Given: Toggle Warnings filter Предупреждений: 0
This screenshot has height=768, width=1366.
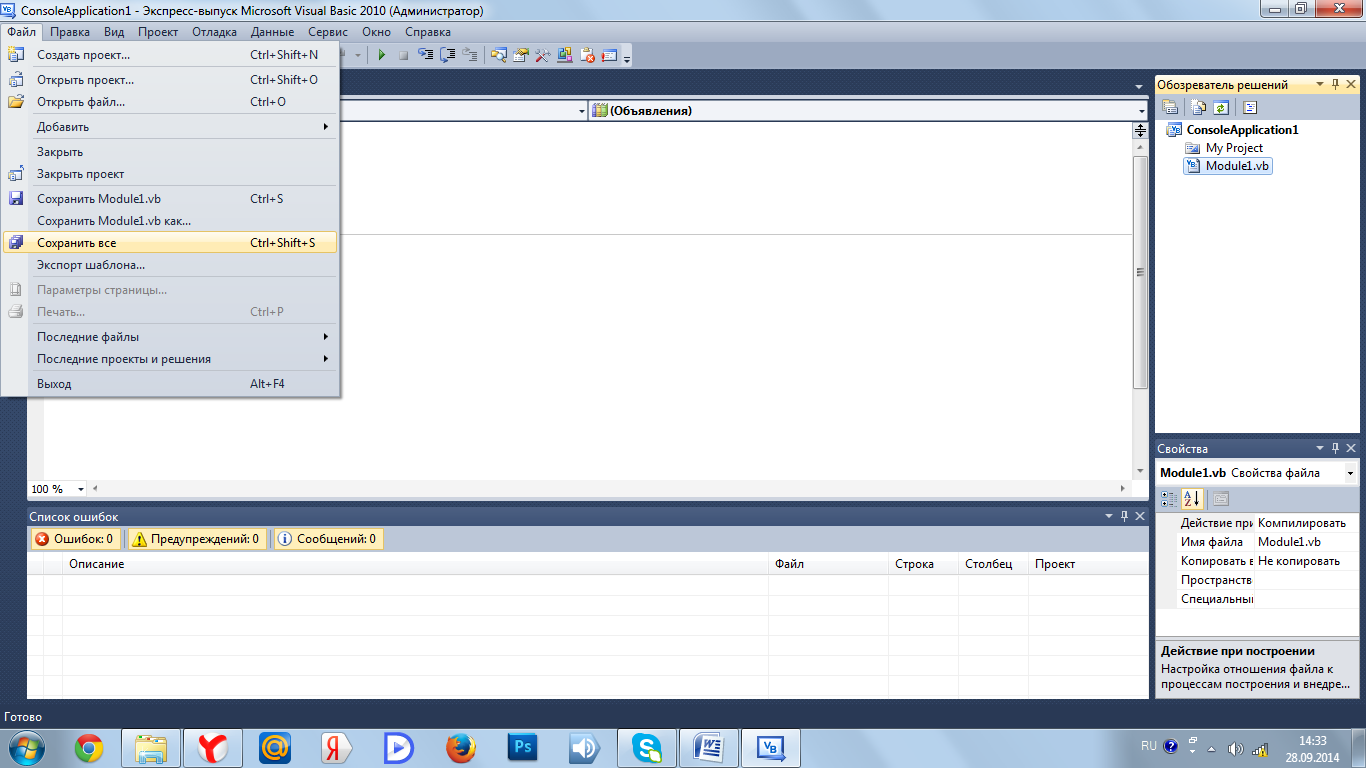Looking at the screenshot, I should pyautogui.click(x=197, y=539).
